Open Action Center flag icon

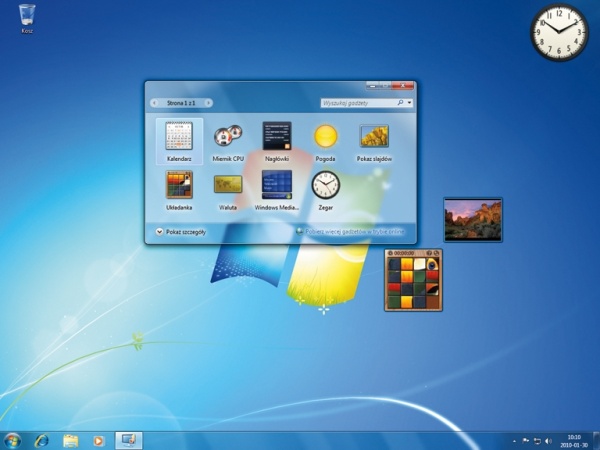(525, 441)
